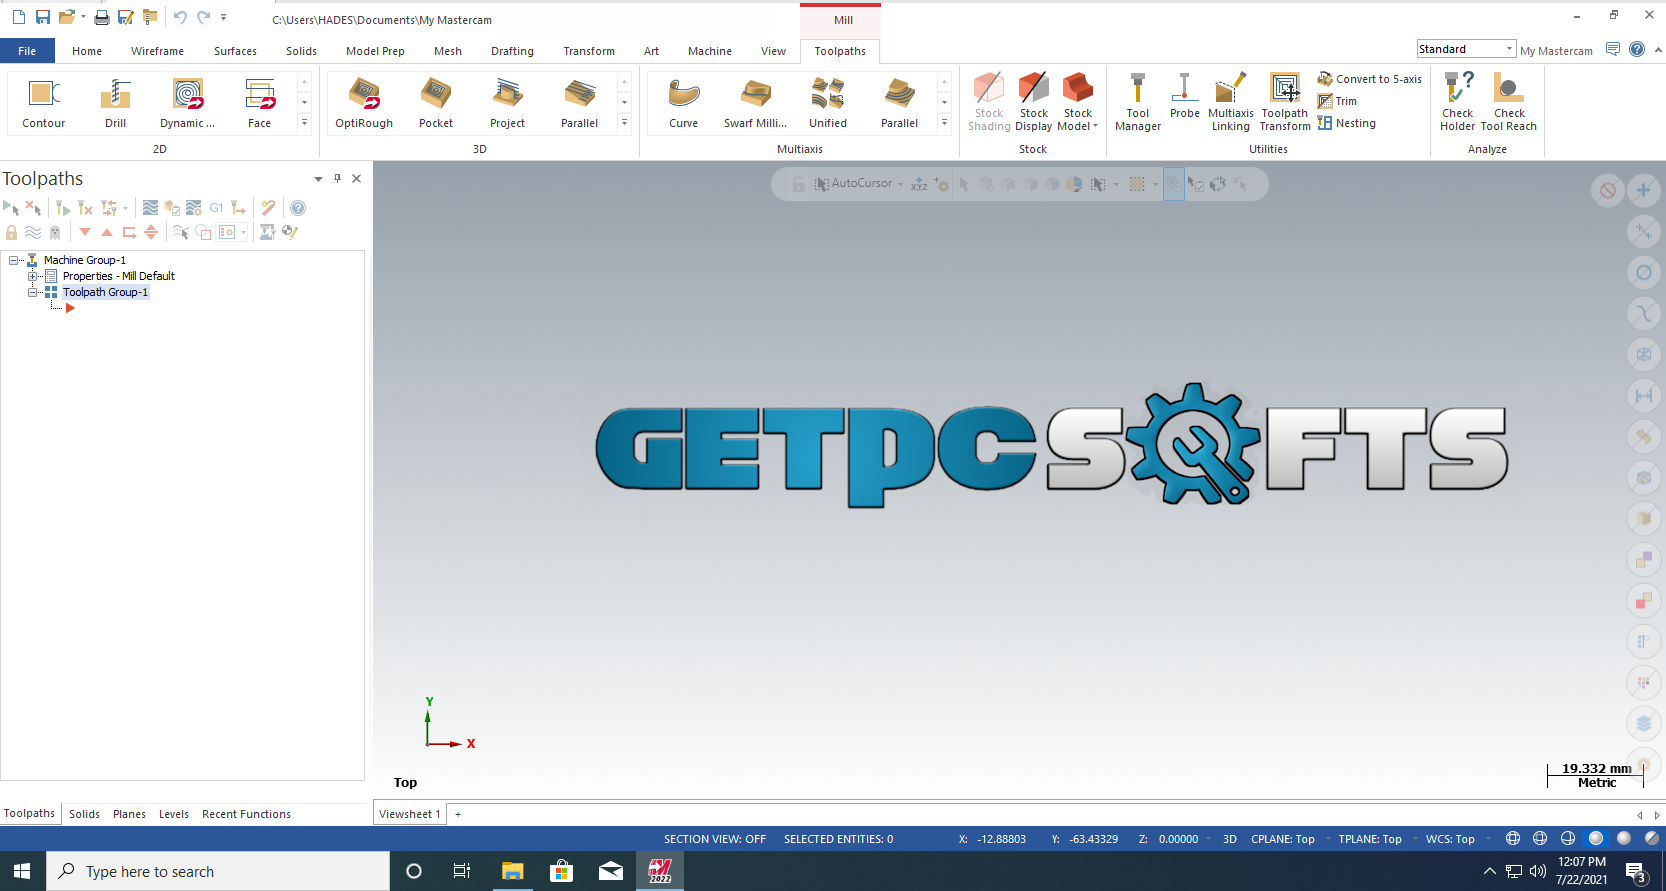Select the Viewsheet 1 tab
This screenshot has height=891, width=1666.
(410, 814)
